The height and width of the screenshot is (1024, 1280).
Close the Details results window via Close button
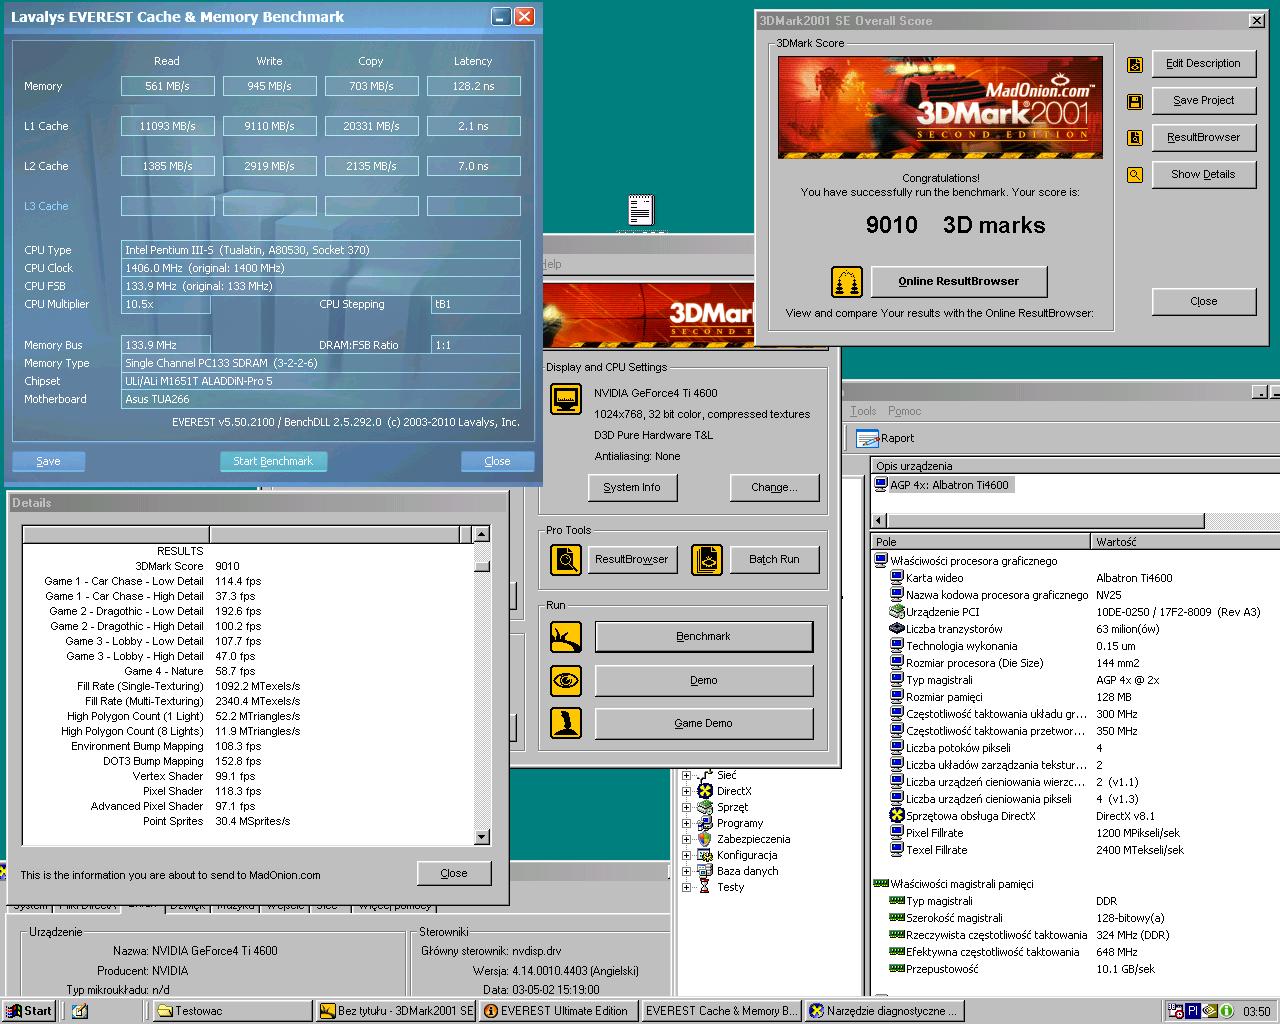(454, 873)
